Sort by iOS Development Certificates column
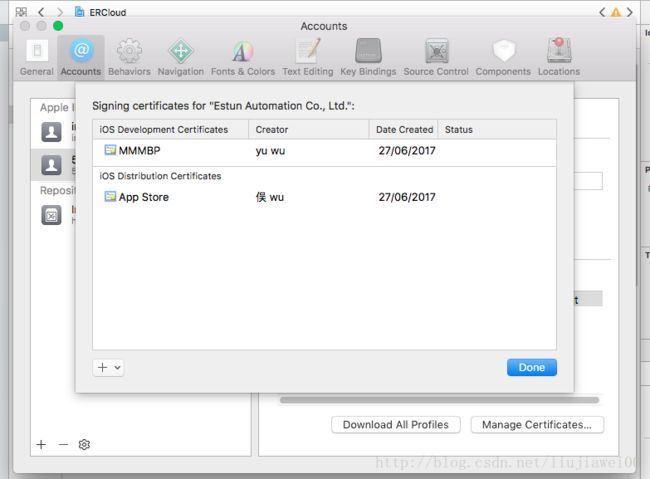This screenshot has height=479, width=650. (x=170, y=129)
